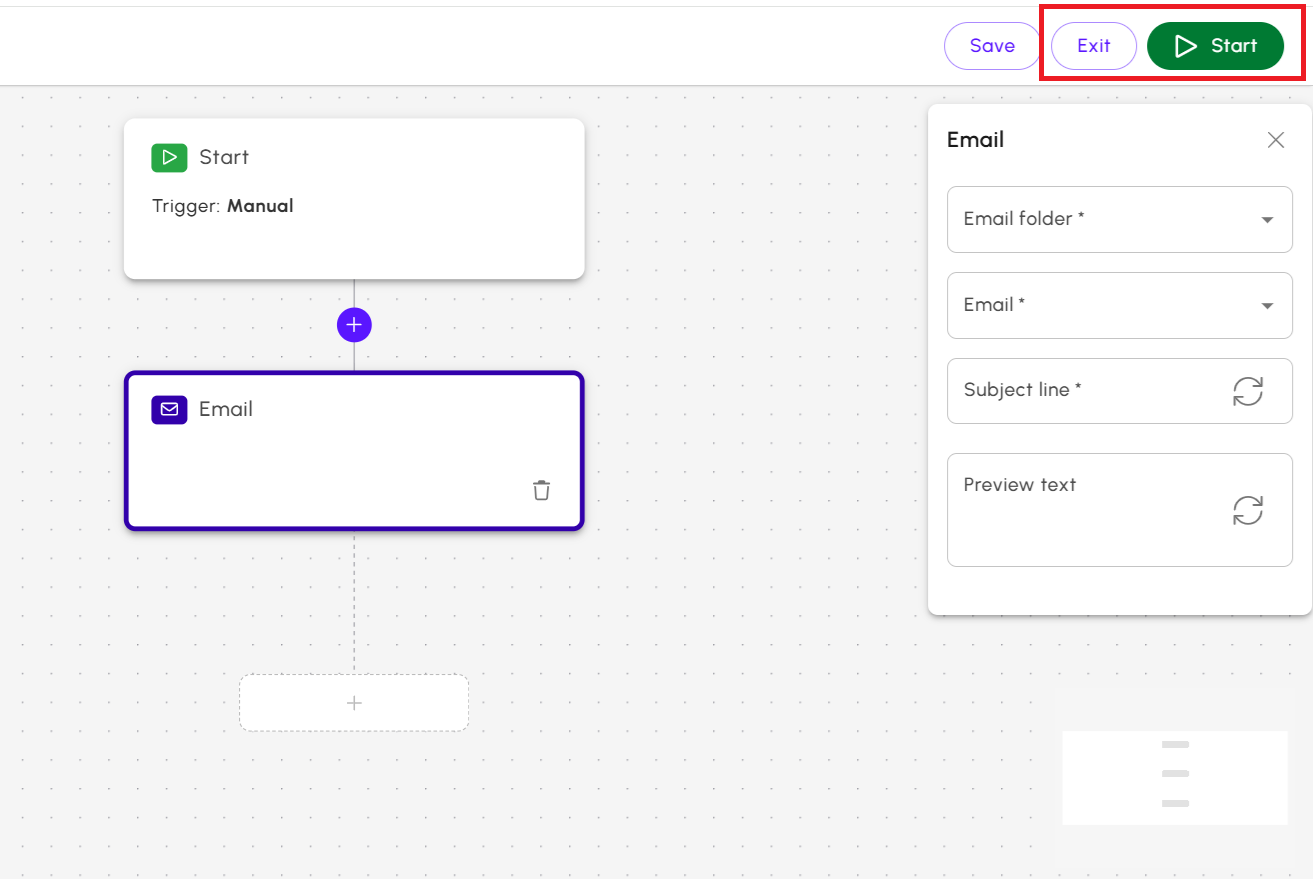1313x879 pixels.
Task: Open the Email folder dropdown
Action: tap(1120, 219)
